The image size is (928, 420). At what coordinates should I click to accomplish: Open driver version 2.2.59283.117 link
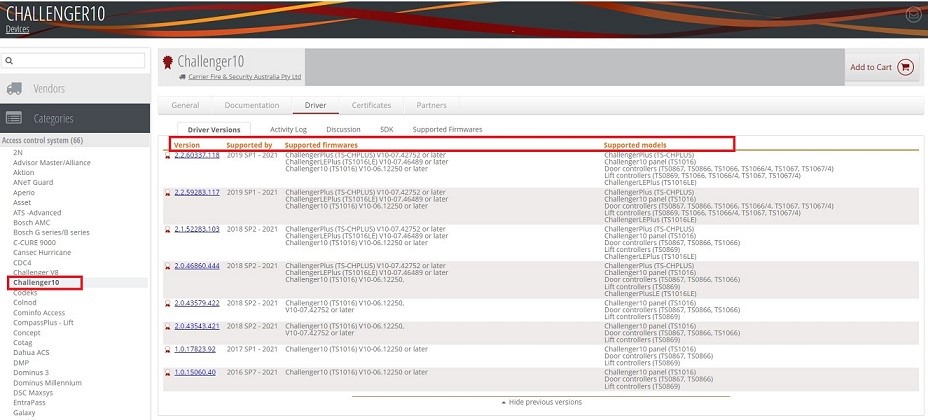197,192
